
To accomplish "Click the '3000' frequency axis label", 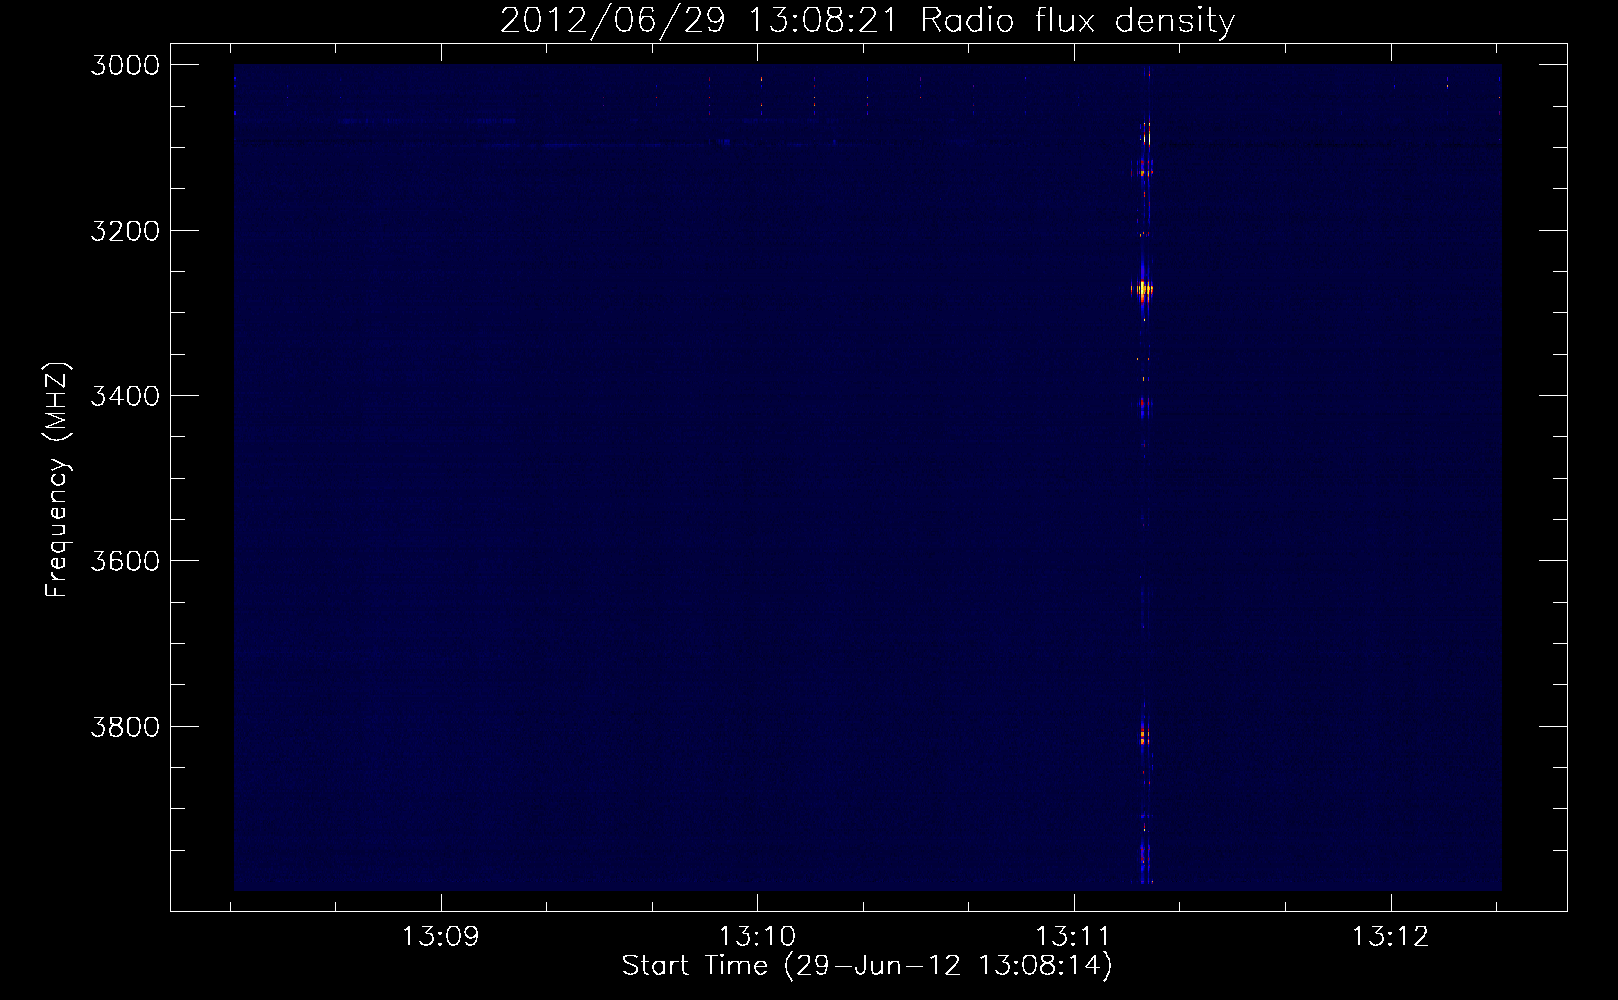I will (125, 65).
